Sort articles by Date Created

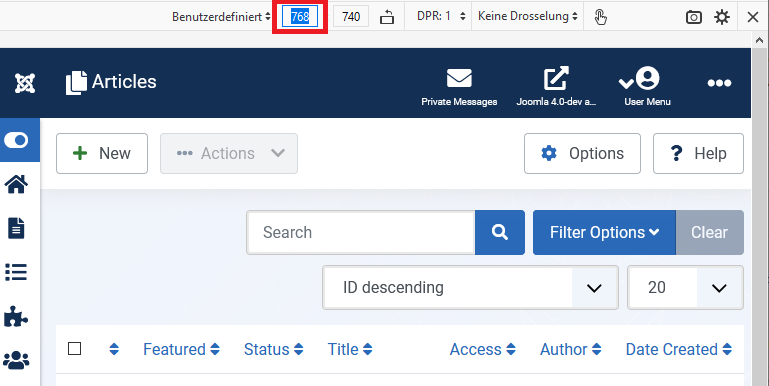click(x=679, y=349)
